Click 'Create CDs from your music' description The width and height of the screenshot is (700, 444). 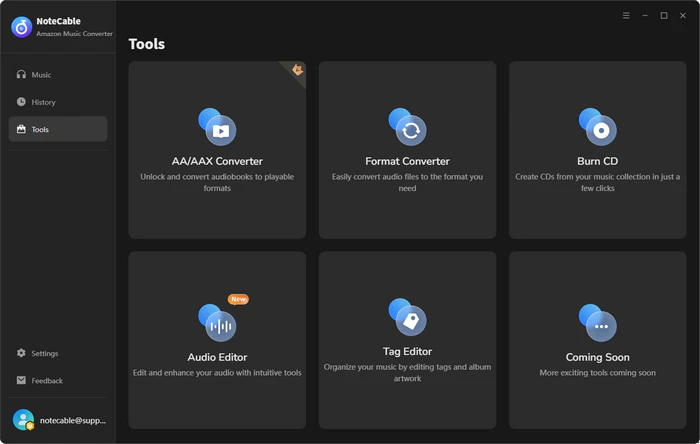click(597, 182)
